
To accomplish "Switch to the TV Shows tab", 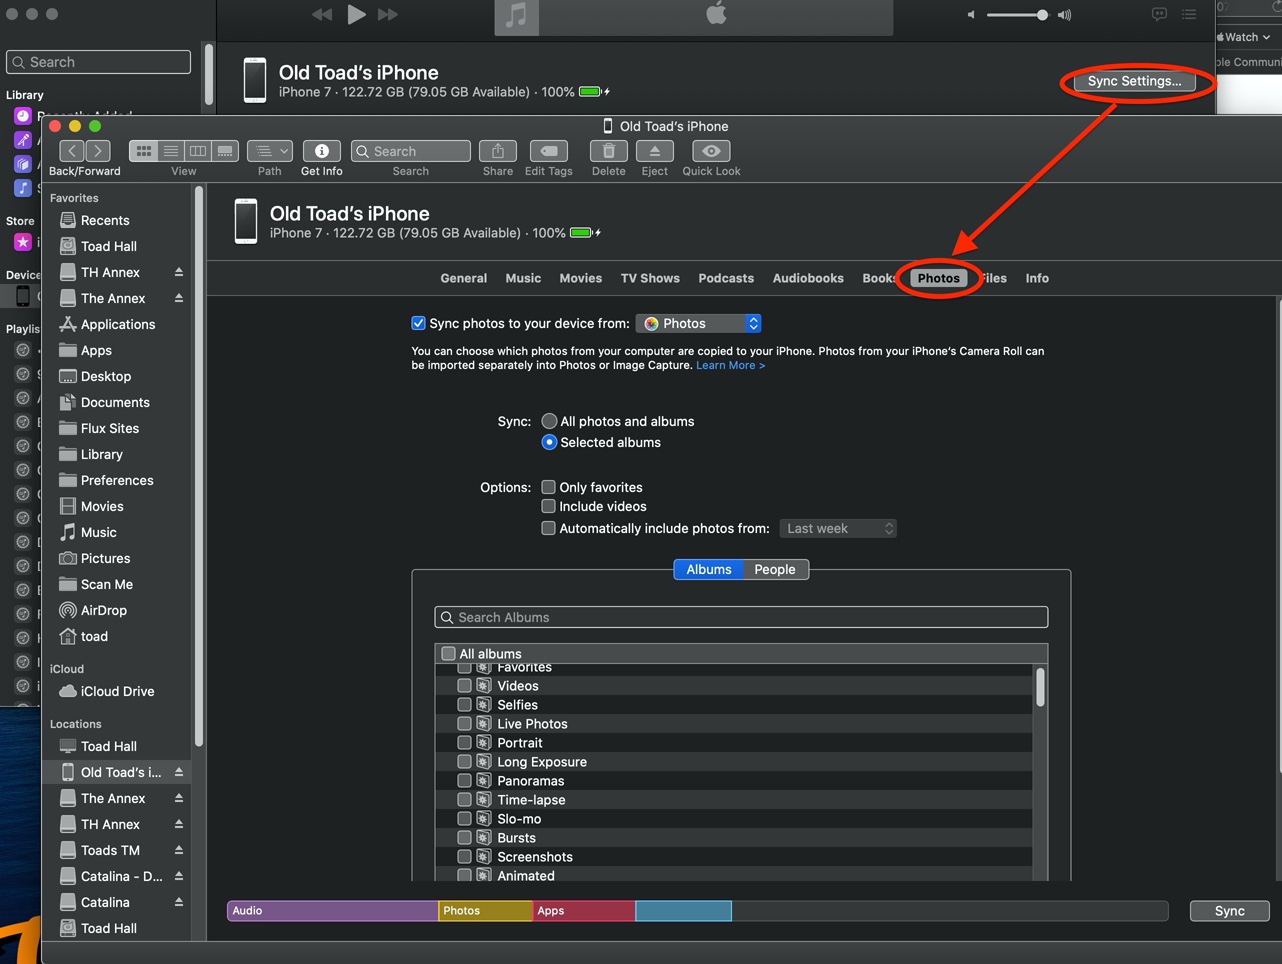I will click(x=650, y=278).
